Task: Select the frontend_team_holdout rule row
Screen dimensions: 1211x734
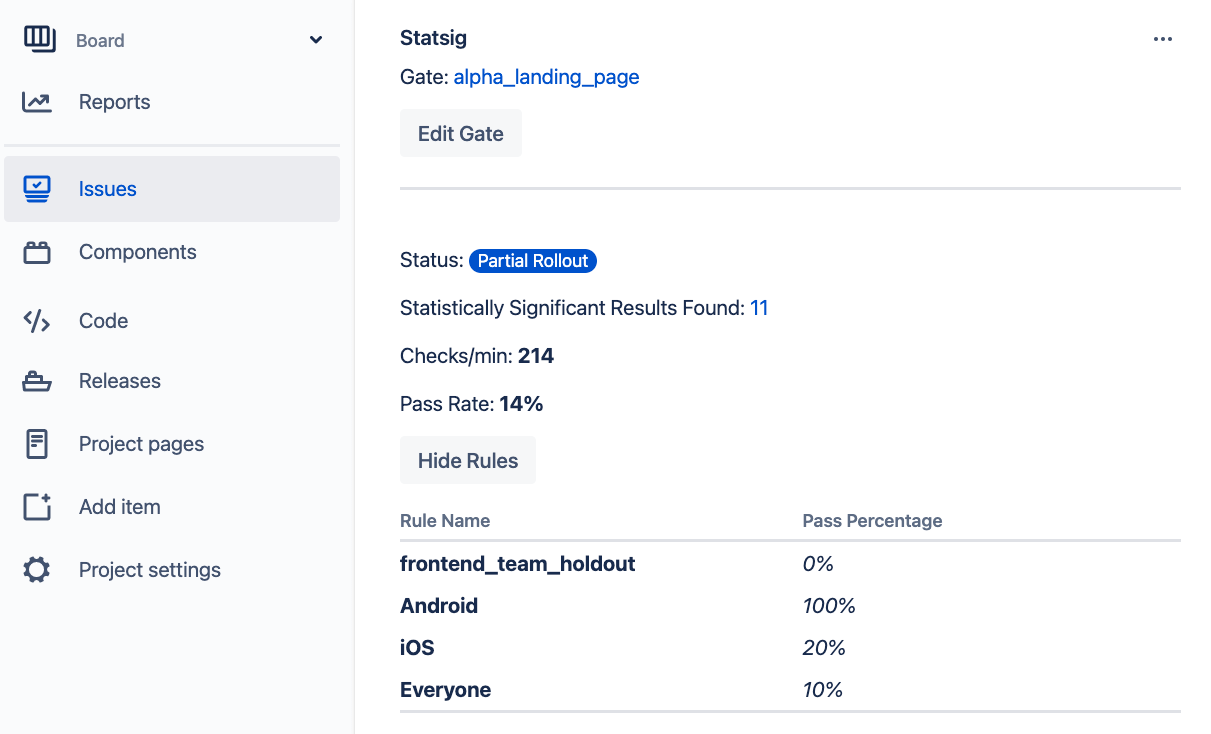Action: [790, 564]
